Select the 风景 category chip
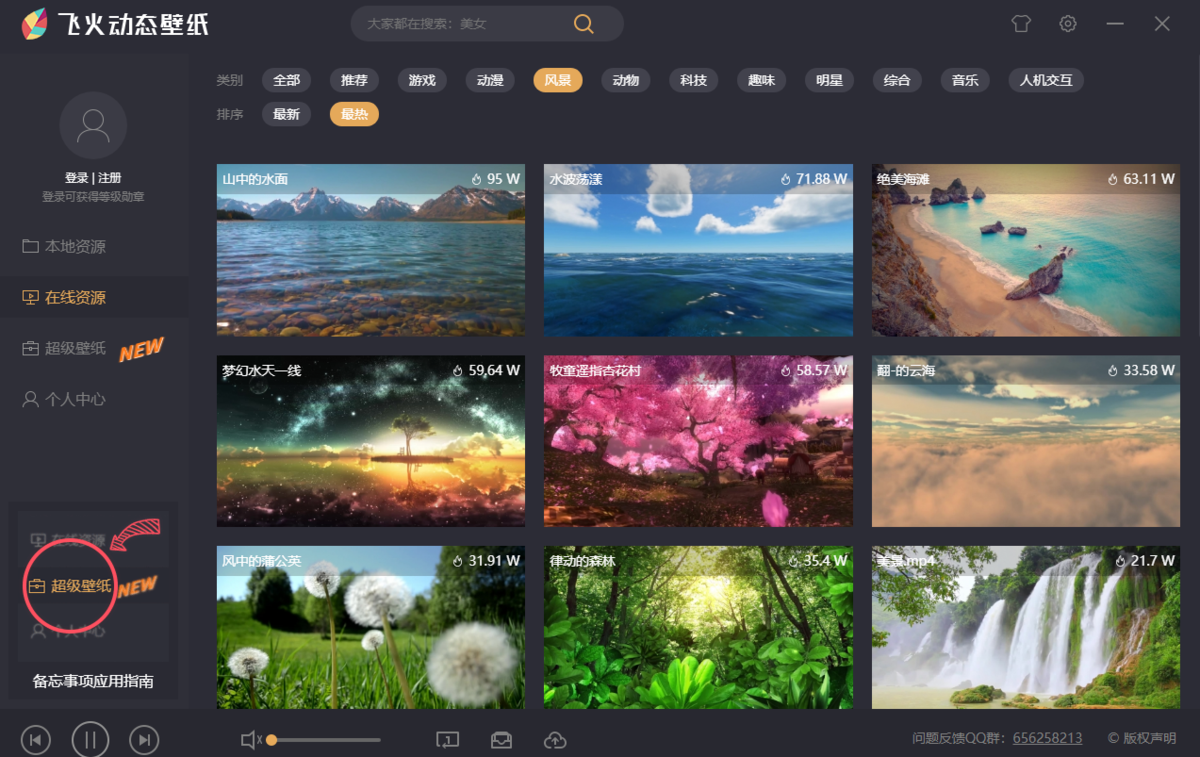Screen dimensions: 1200x757 tap(558, 80)
